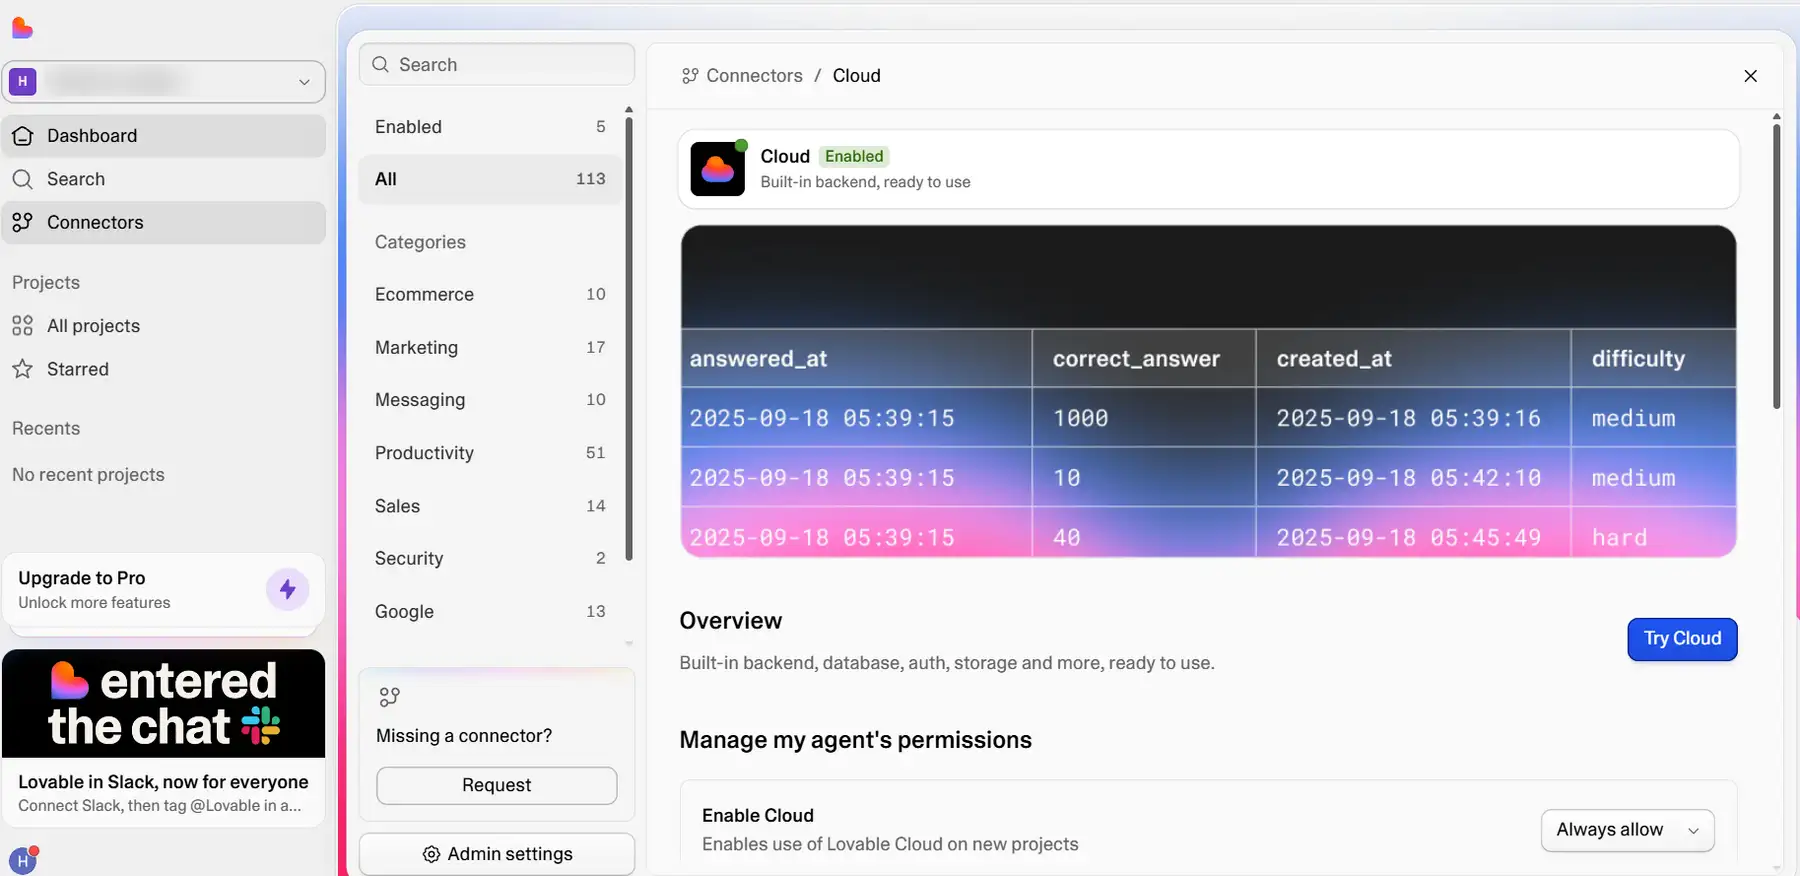This screenshot has height=876, width=1800.
Task: Focus the connectors Search field
Action: pos(497,65)
